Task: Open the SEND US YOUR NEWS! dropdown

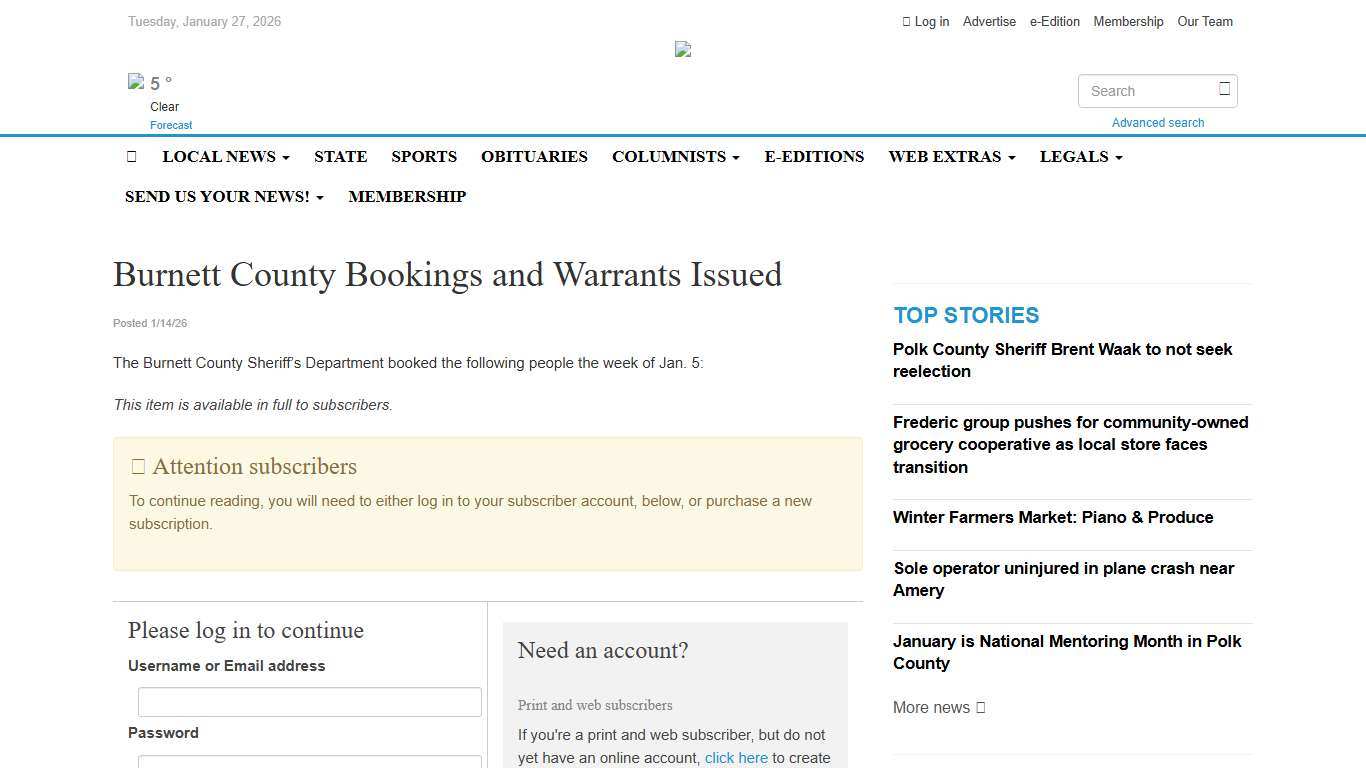Action: 223,196
